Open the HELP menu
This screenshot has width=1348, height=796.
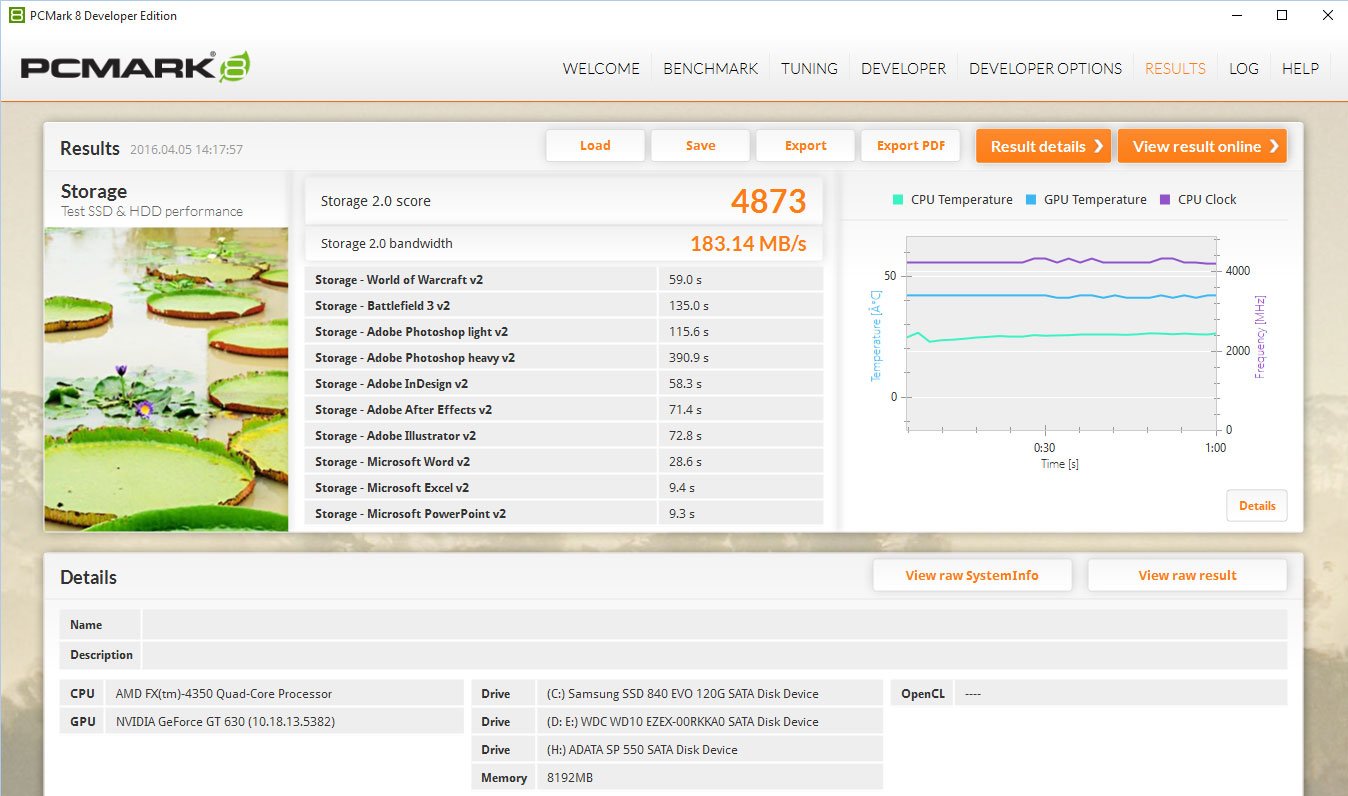1300,68
